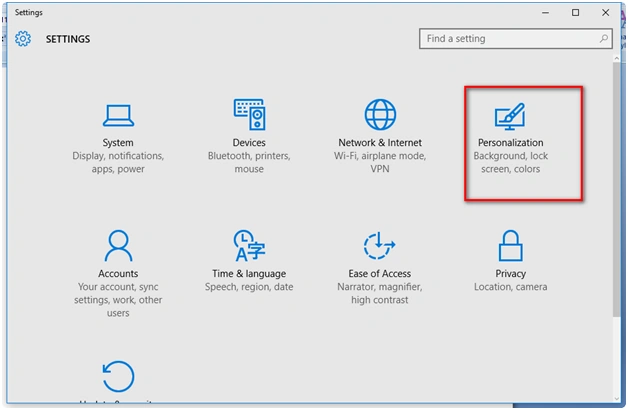Screen dimensions: 628x410
Task: Click 'Your account, sync settings' description
Action: [118, 299]
